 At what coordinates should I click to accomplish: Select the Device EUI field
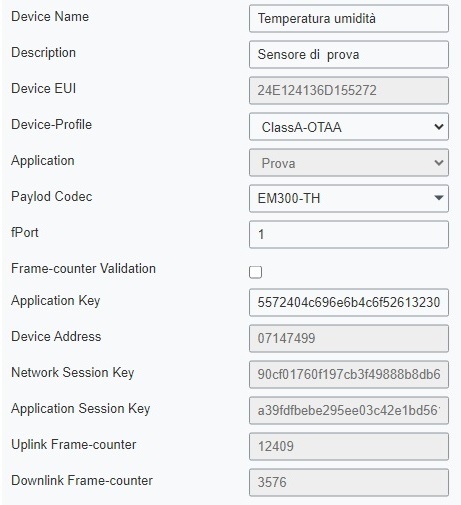pyautogui.click(x=349, y=90)
